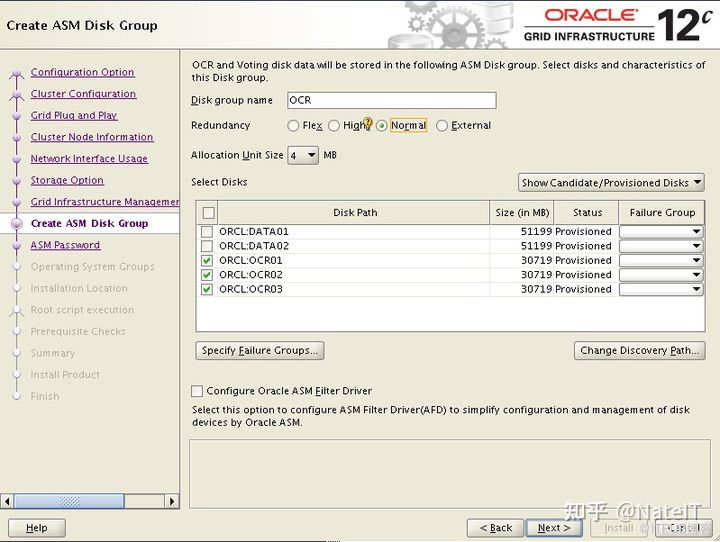
Task: Click the Back button
Action: tap(495, 528)
